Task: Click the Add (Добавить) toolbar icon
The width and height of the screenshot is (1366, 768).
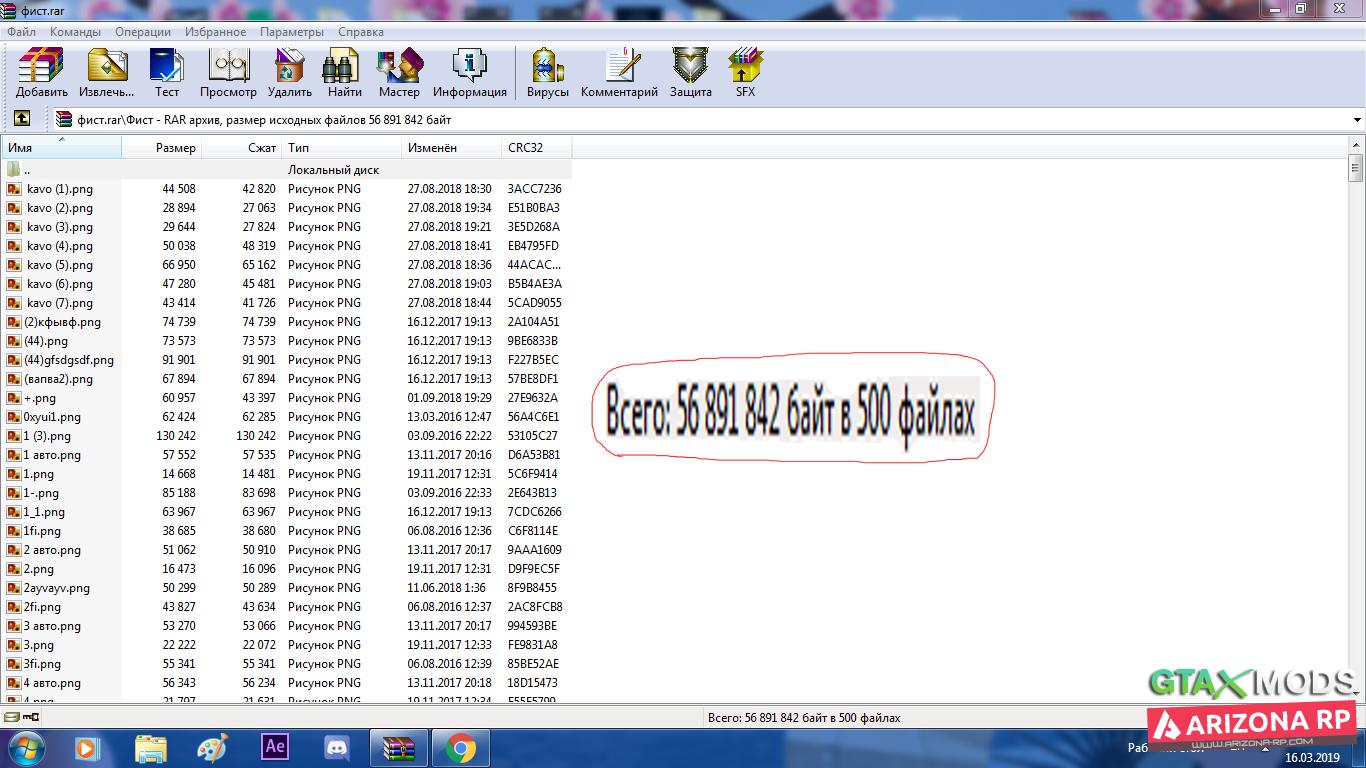Action: 42,73
